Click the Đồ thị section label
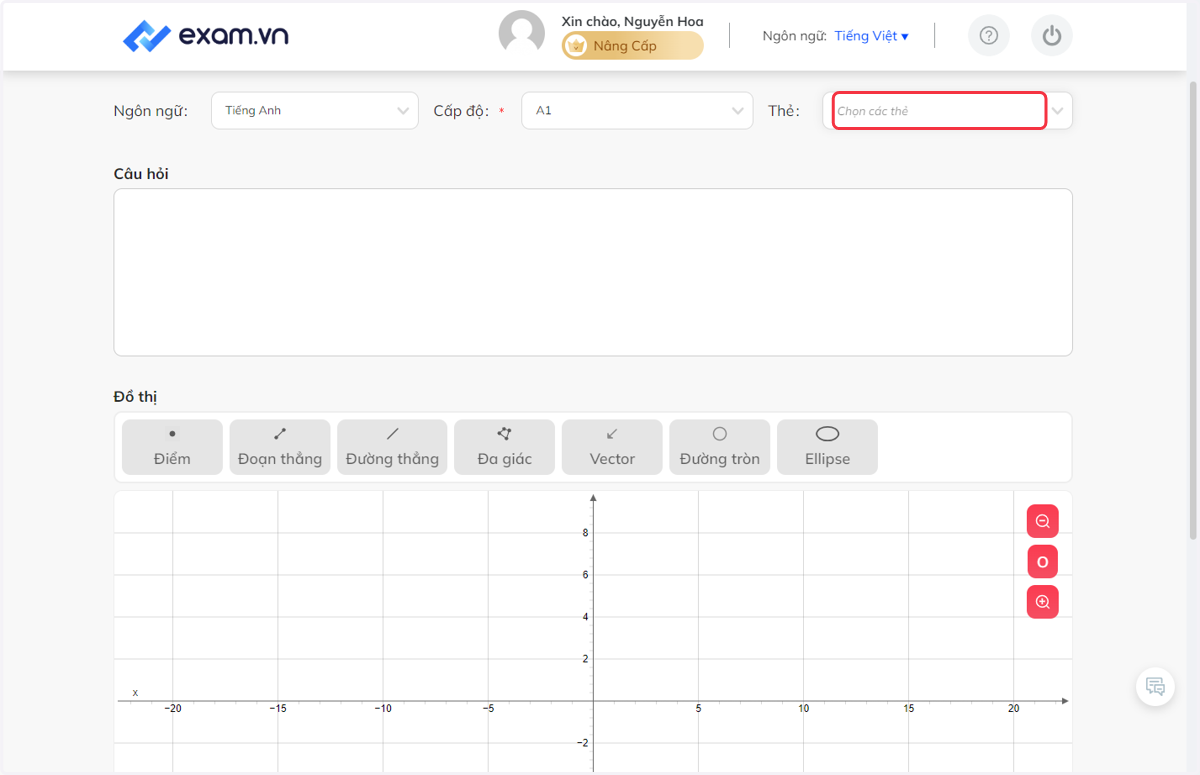Screen dimensions: 1200x775 coord(136,397)
